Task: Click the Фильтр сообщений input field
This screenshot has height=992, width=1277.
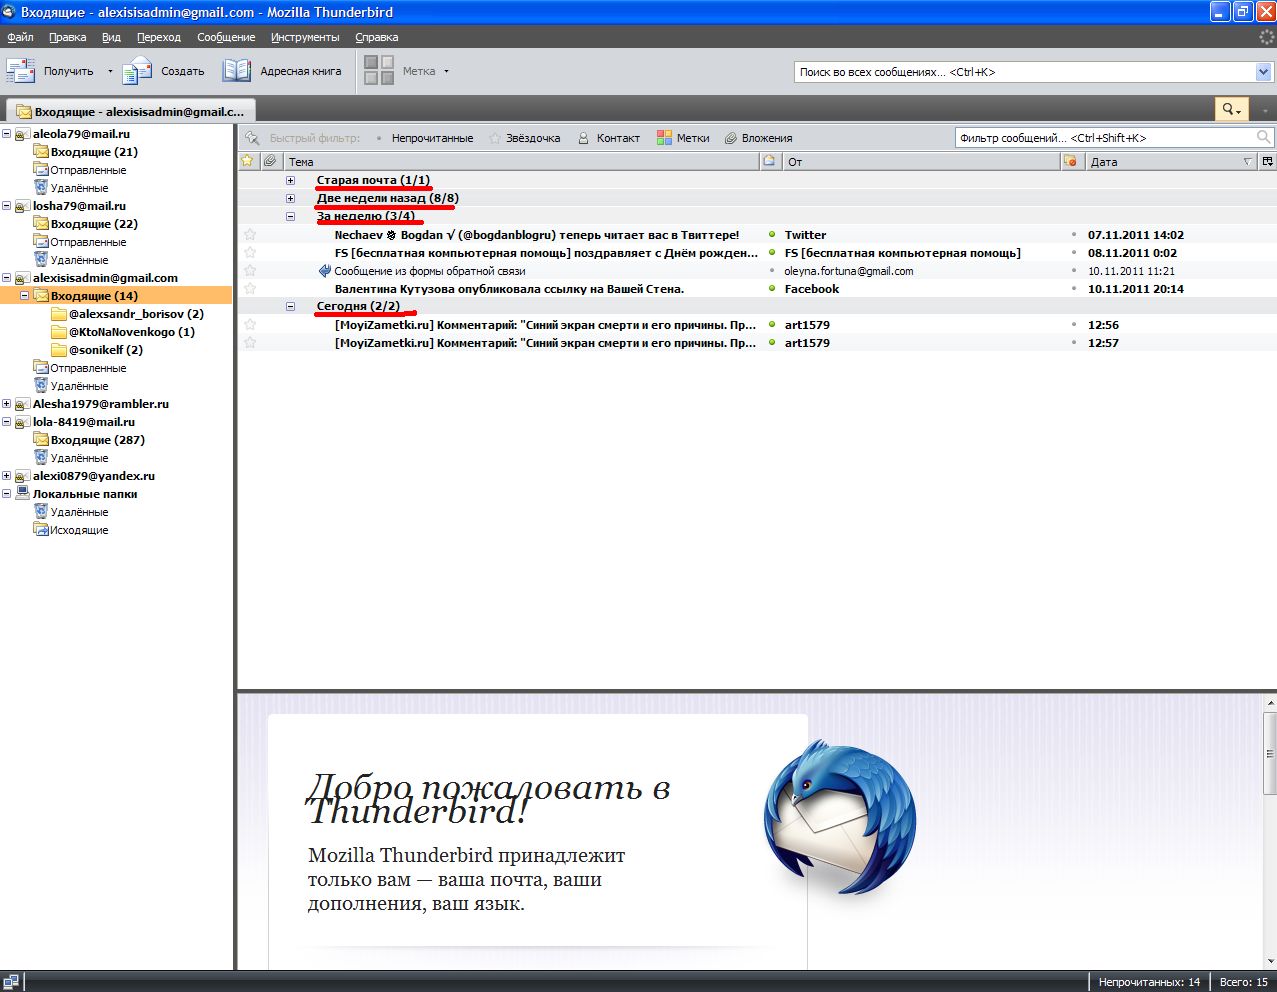Action: 1105,138
